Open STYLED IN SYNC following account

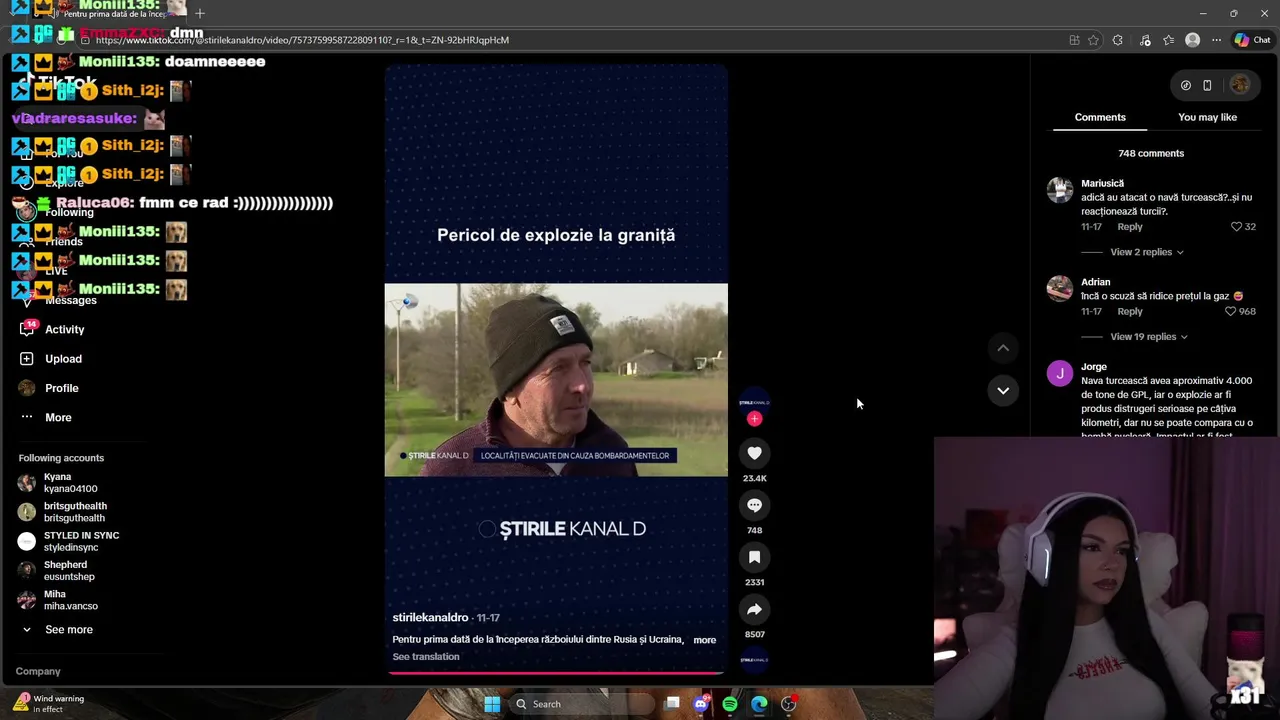[80, 541]
